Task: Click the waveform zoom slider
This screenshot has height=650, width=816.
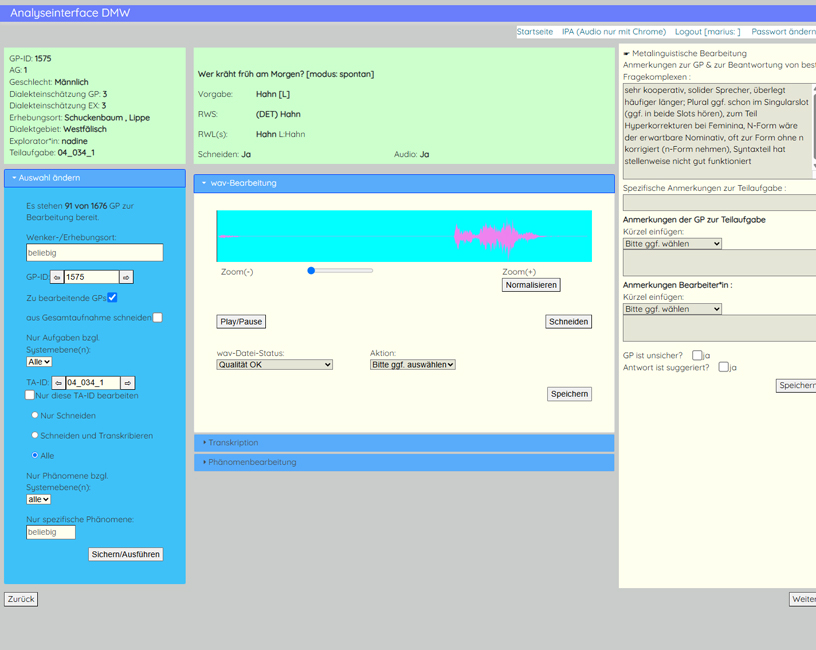Action: 341,271
